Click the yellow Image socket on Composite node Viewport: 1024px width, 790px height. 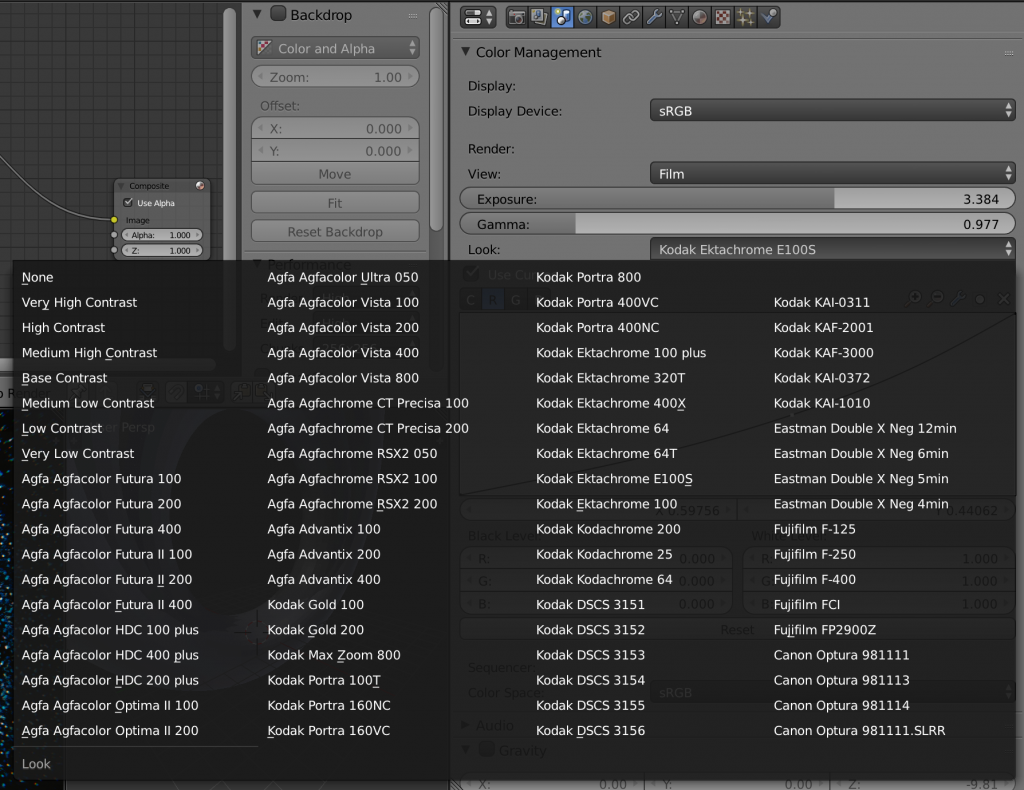click(114, 220)
